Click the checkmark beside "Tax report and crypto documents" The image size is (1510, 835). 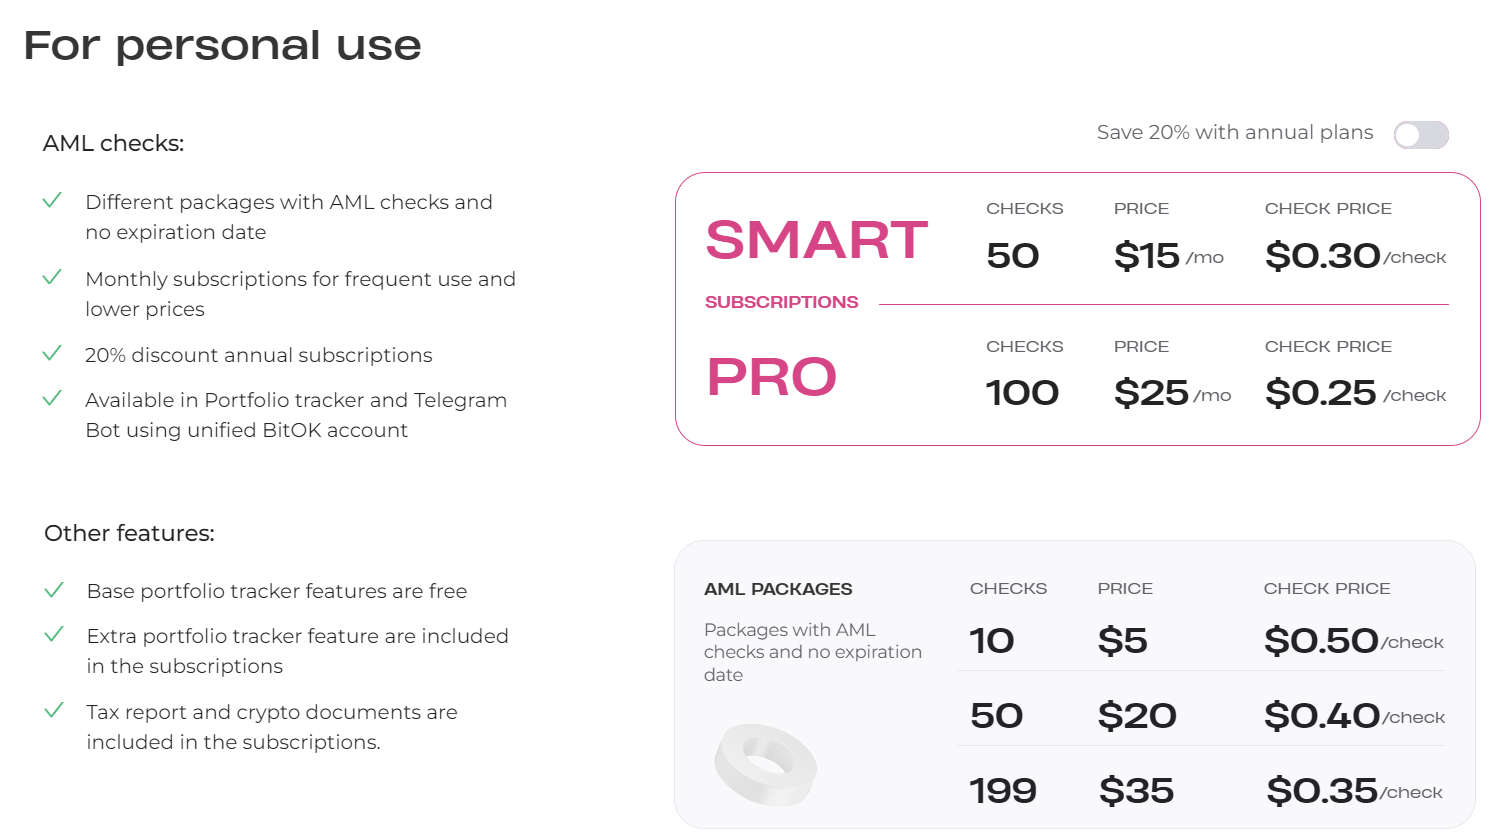point(54,711)
